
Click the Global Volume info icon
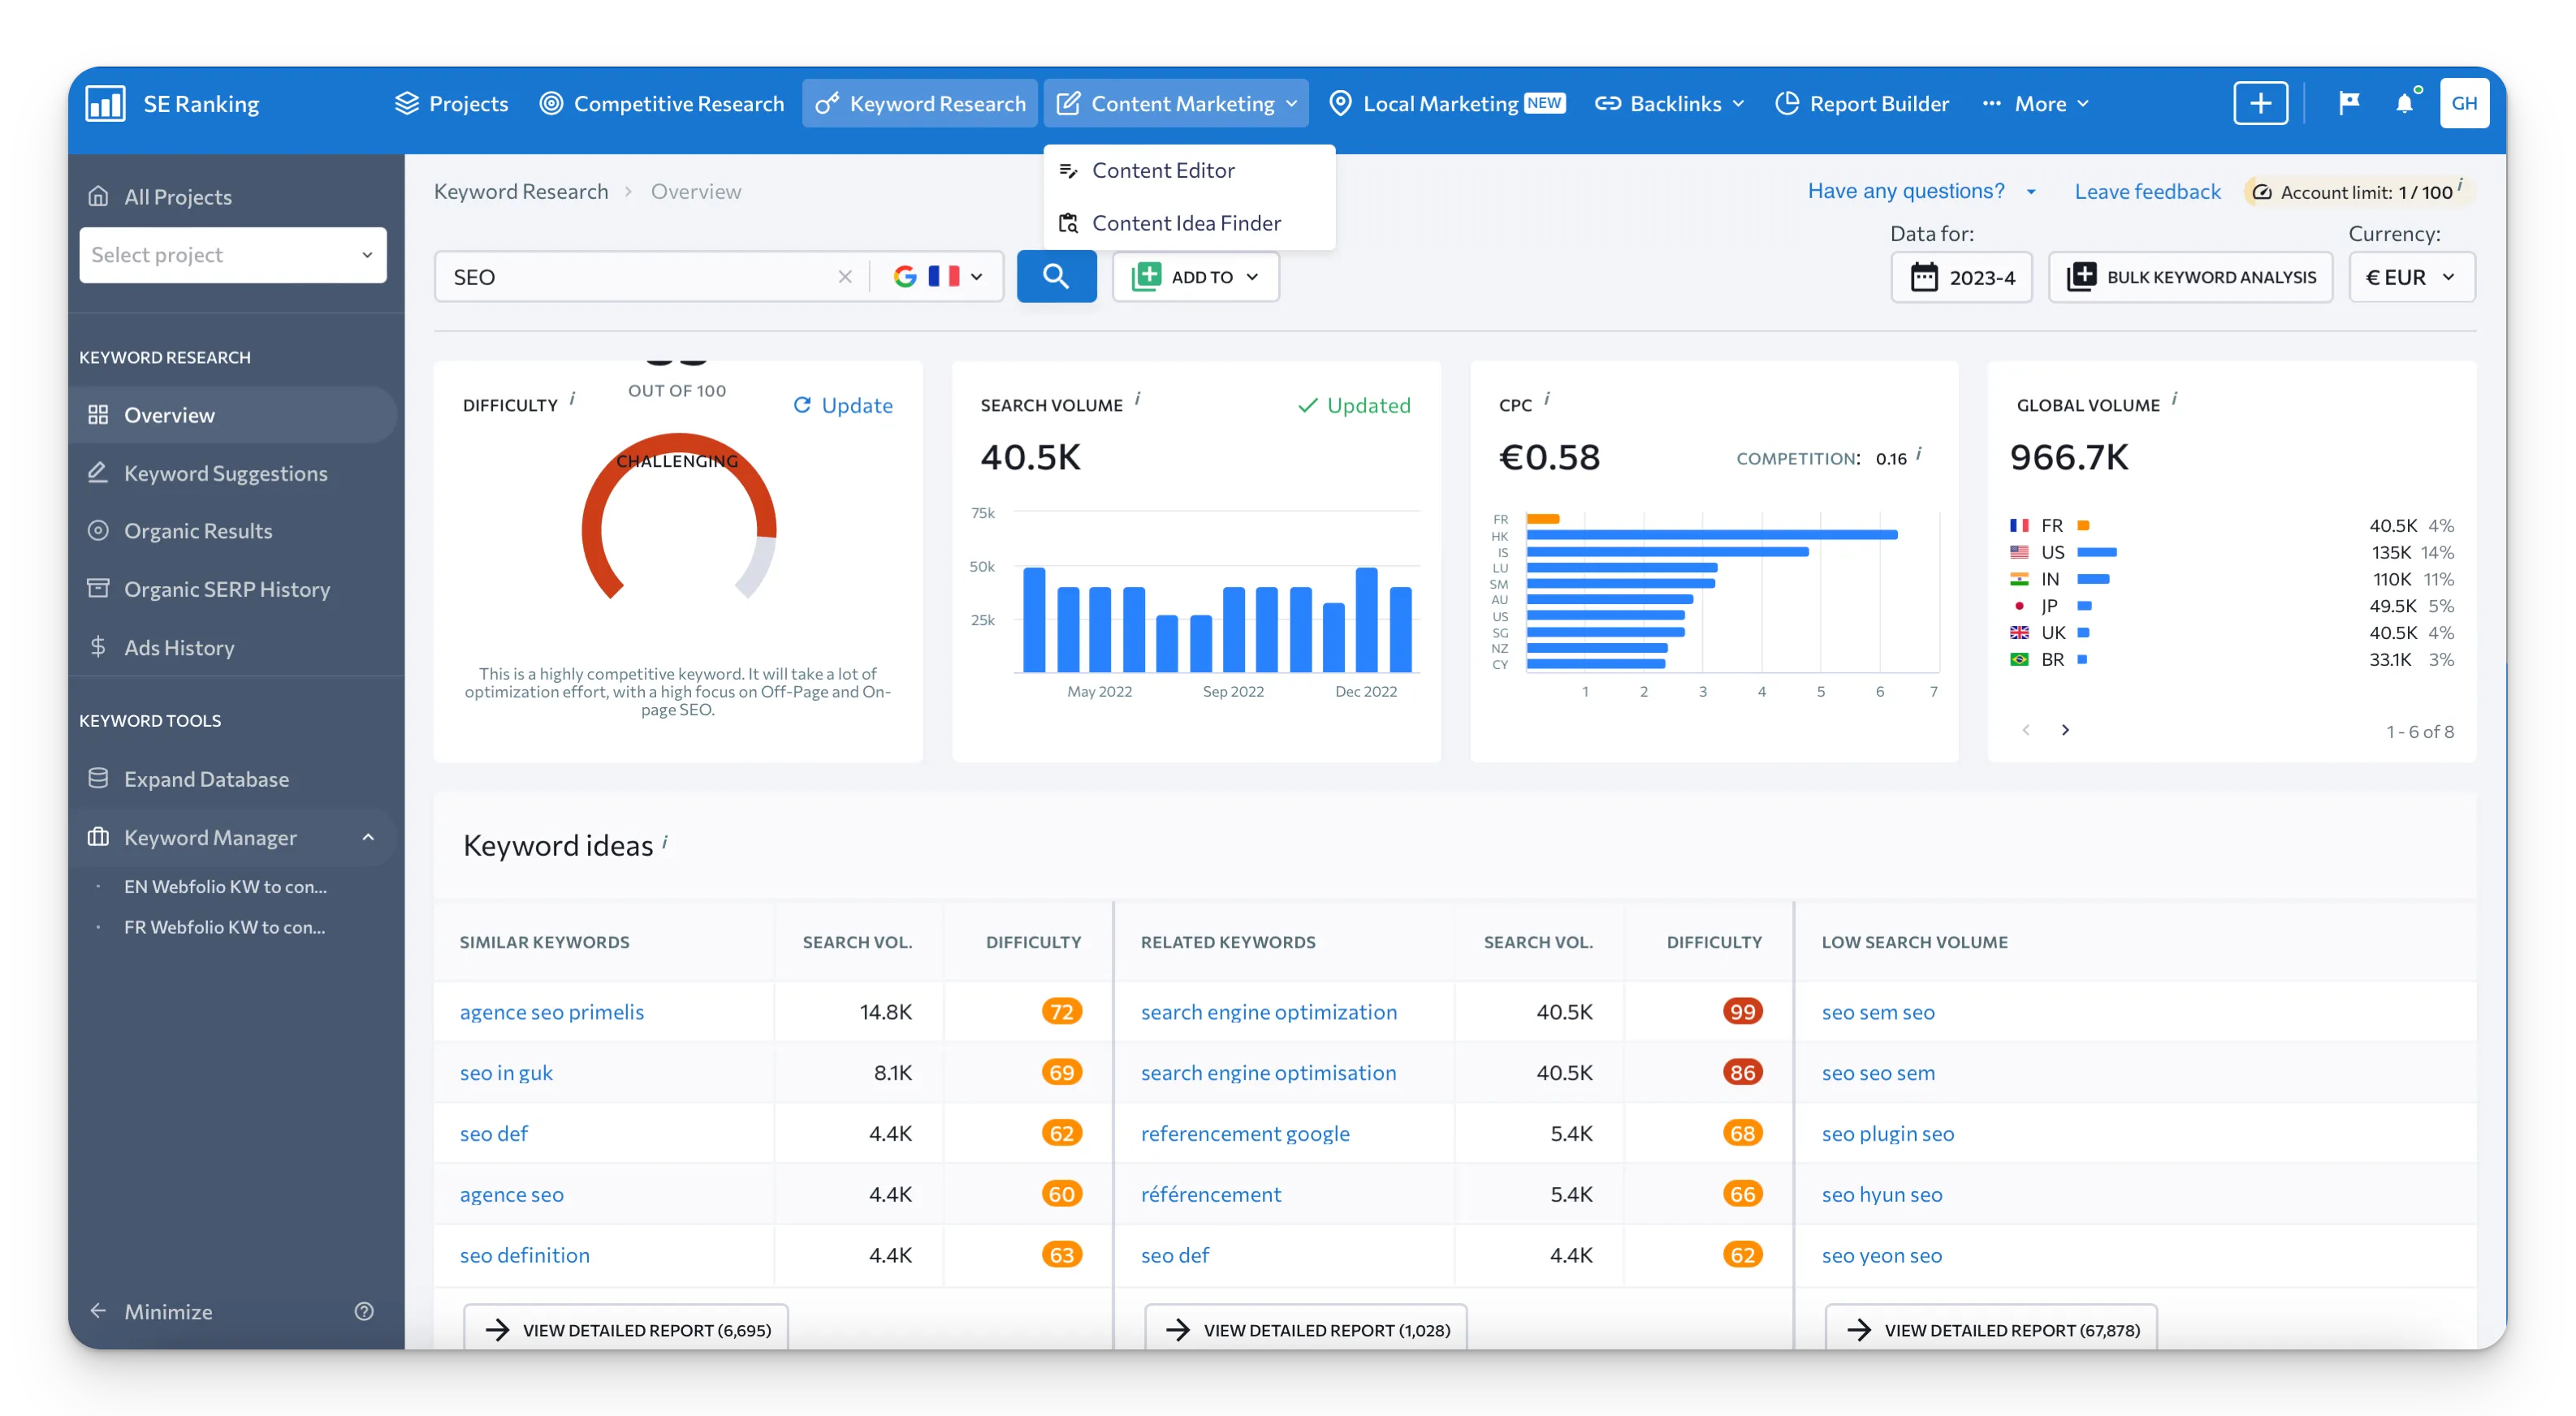click(2175, 399)
